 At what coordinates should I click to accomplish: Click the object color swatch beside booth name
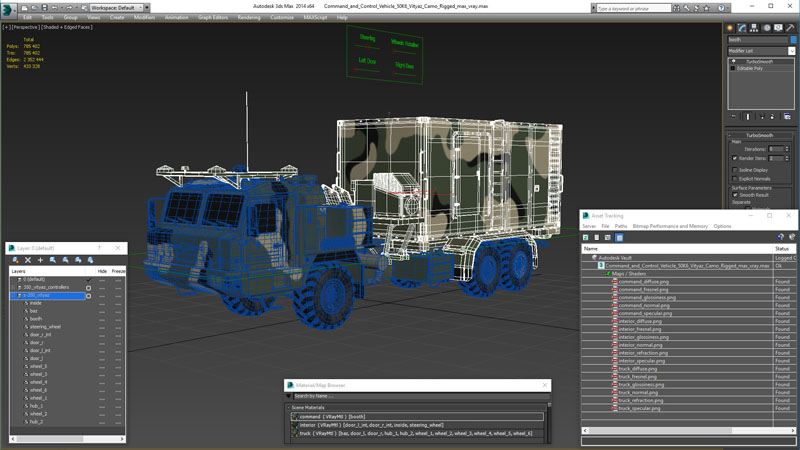pyautogui.click(x=793, y=40)
